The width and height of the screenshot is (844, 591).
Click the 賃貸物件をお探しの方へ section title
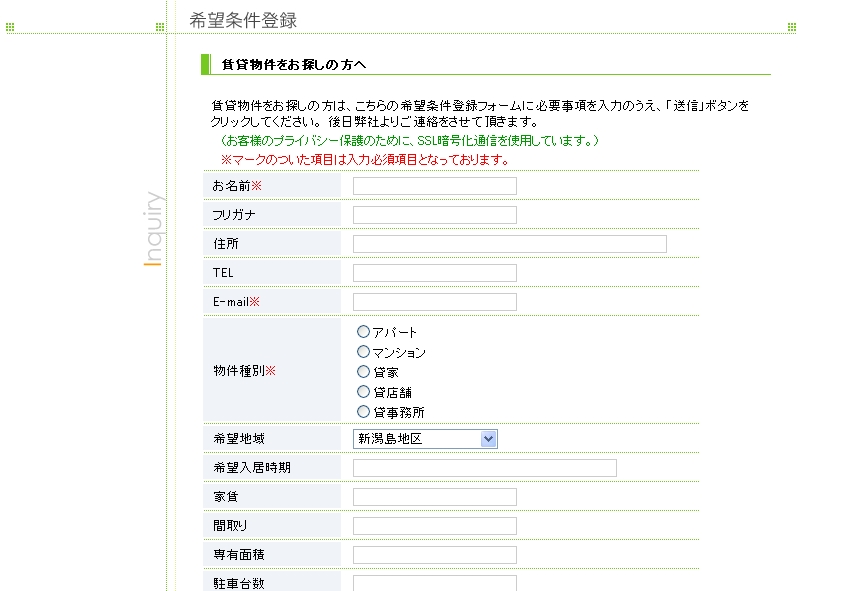[x=294, y=65]
